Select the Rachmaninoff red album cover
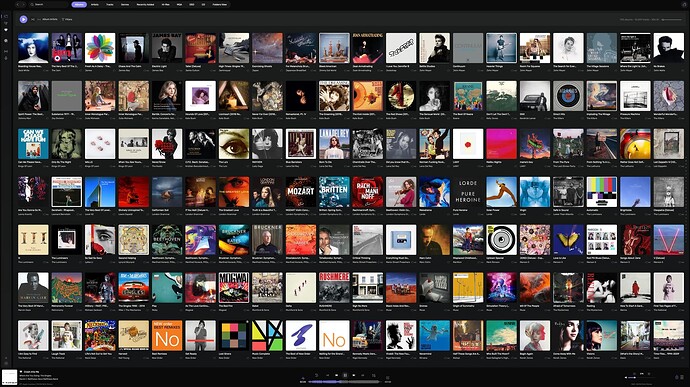The image size is (690, 387). click(368, 192)
